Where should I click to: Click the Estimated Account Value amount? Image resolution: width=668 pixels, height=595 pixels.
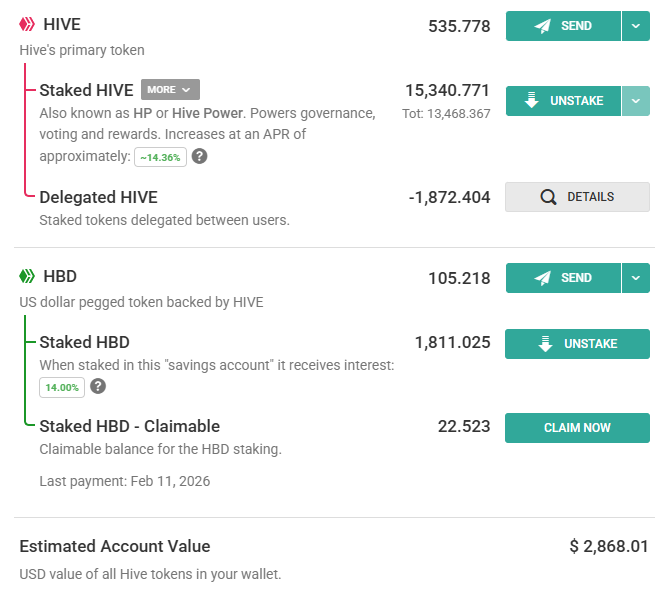pyautogui.click(x=609, y=546)
